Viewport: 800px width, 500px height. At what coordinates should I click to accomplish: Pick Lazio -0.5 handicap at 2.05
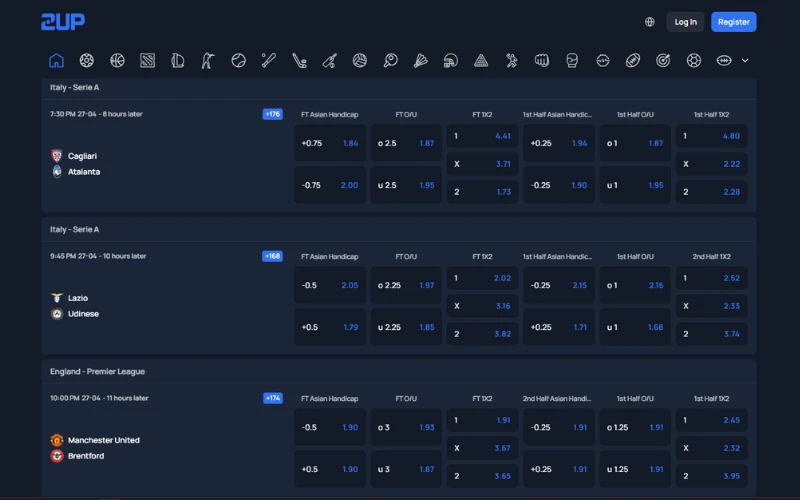[330, 285]
